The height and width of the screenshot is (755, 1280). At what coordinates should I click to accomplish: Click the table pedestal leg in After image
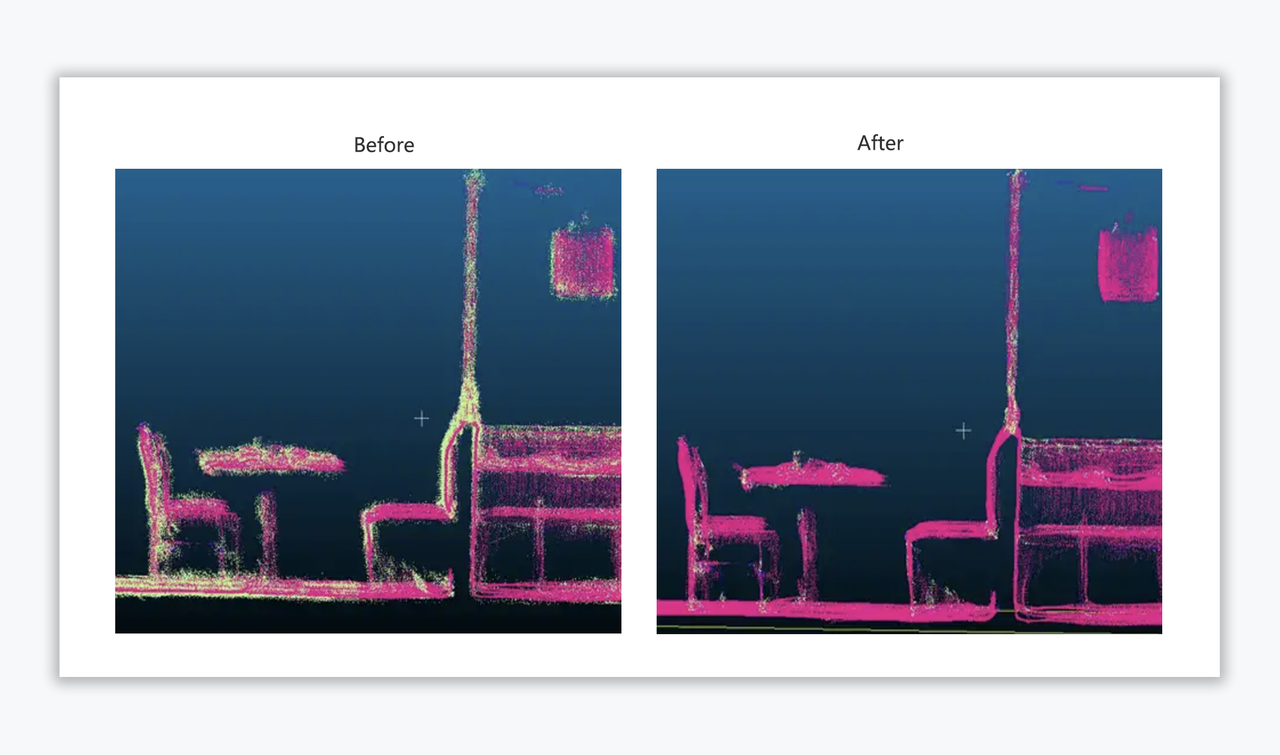(x=808, y=555)
